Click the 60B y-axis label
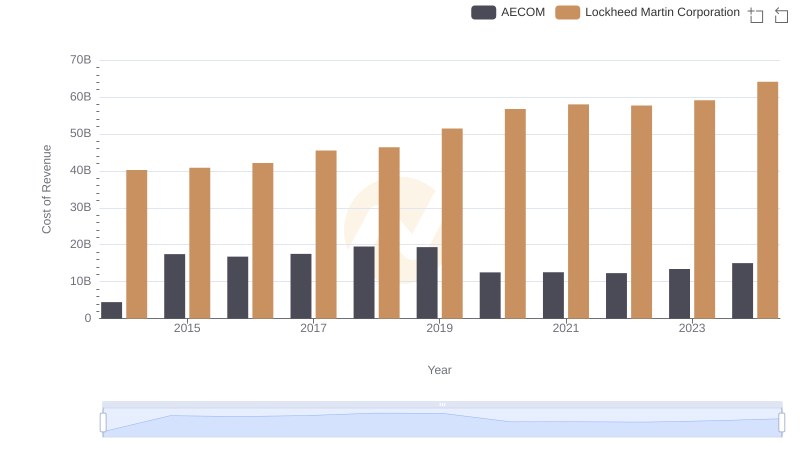The width and height of the screenshot is (800, 461). [x=81, y=97]
